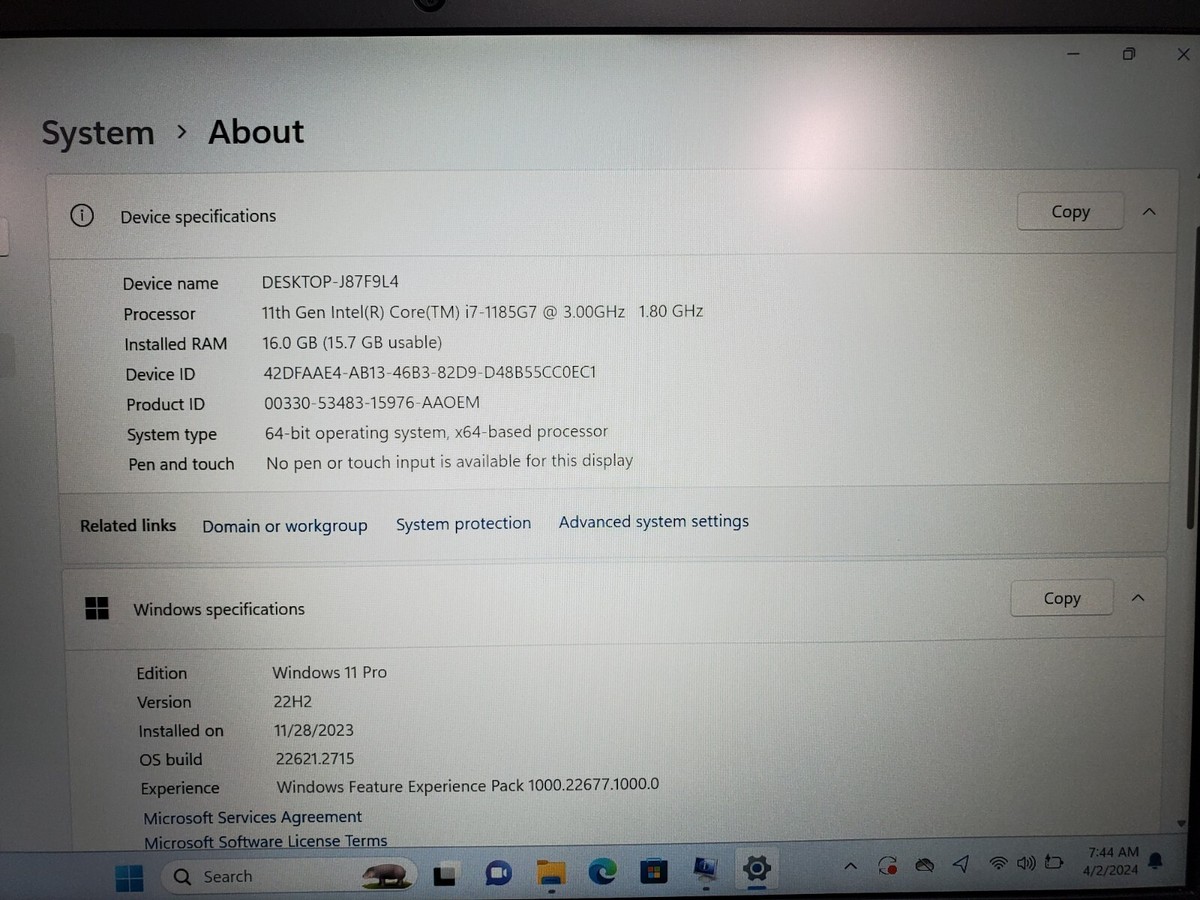Image resolution: width=1200 pixels, height=900 pixels.
Task: Go back to System breadcrumb
Action: click(x=98, y=133)
